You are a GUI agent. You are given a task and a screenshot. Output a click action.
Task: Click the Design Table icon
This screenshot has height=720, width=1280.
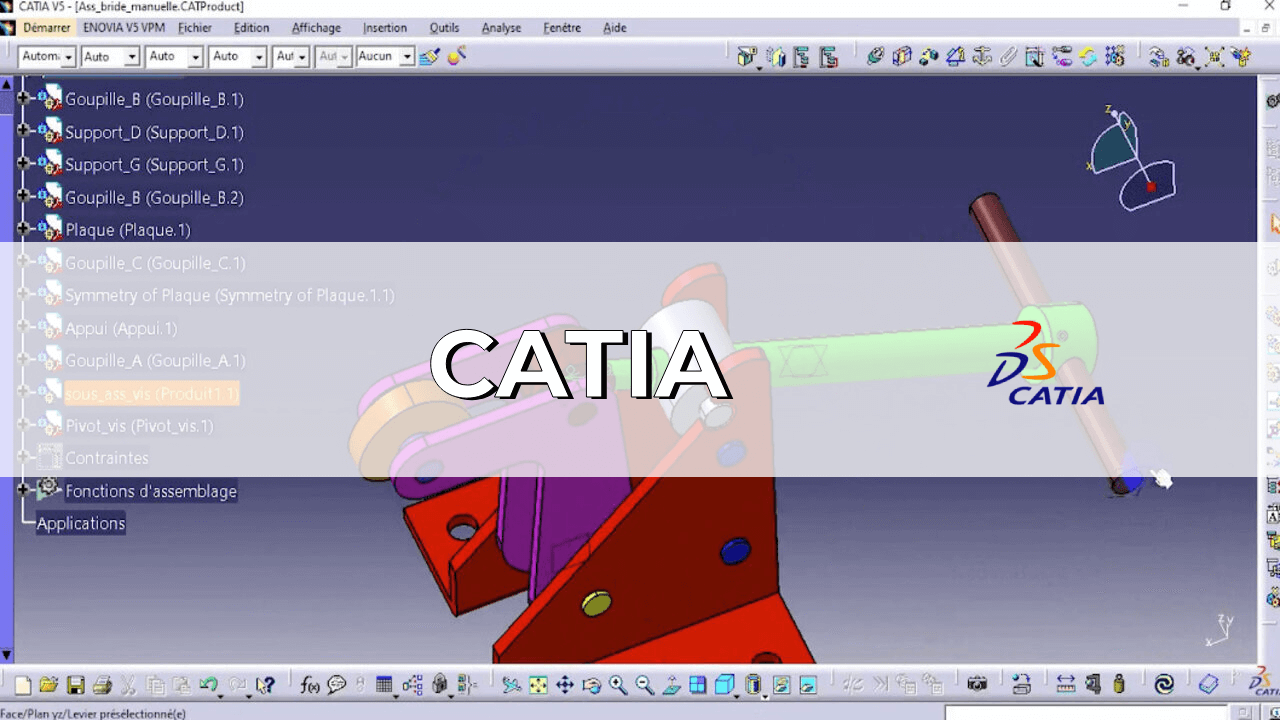[x=384, y=685]
